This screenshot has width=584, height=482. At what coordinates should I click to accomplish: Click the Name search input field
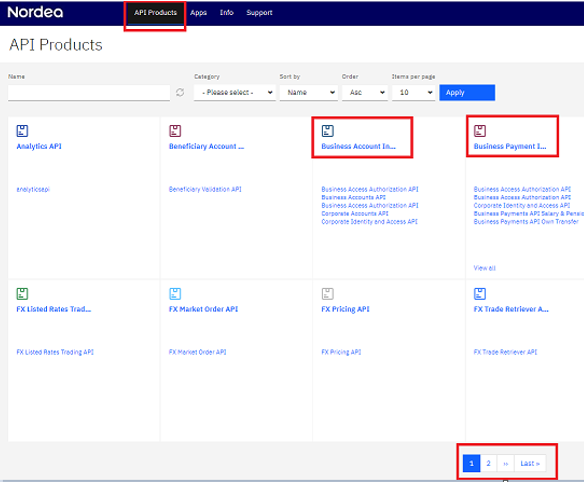89,93
